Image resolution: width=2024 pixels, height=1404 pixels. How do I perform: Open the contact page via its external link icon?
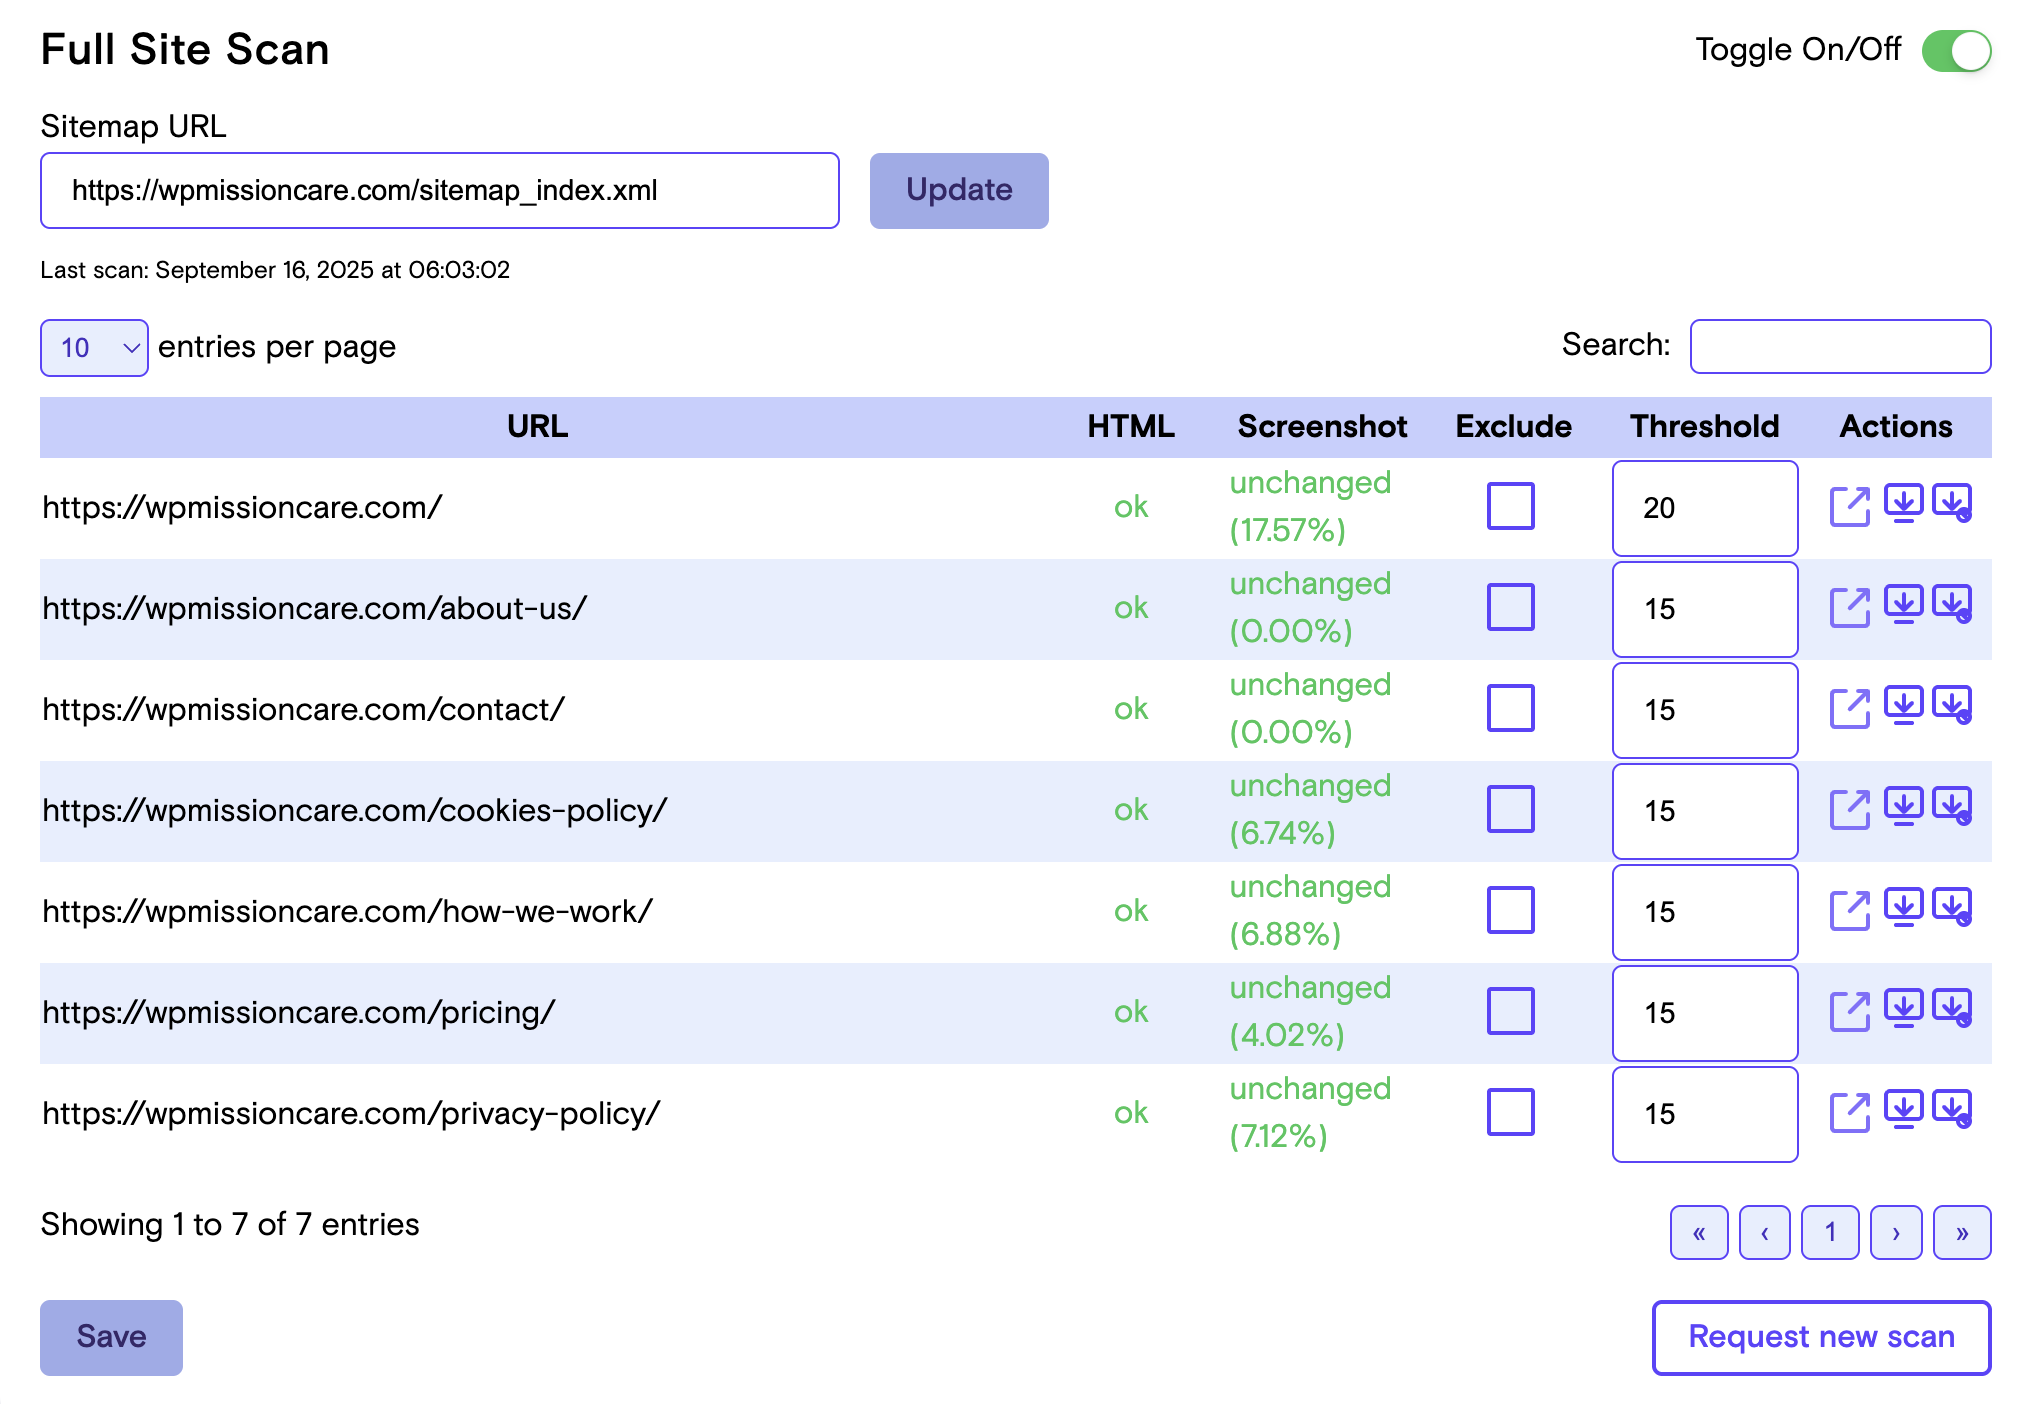click(x=1851, y=710)
